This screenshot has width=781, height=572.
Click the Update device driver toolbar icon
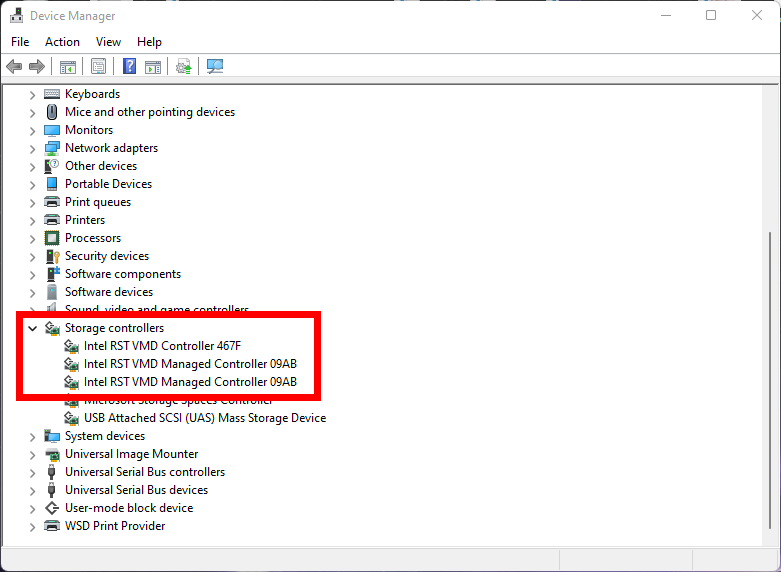pos(184,66)
